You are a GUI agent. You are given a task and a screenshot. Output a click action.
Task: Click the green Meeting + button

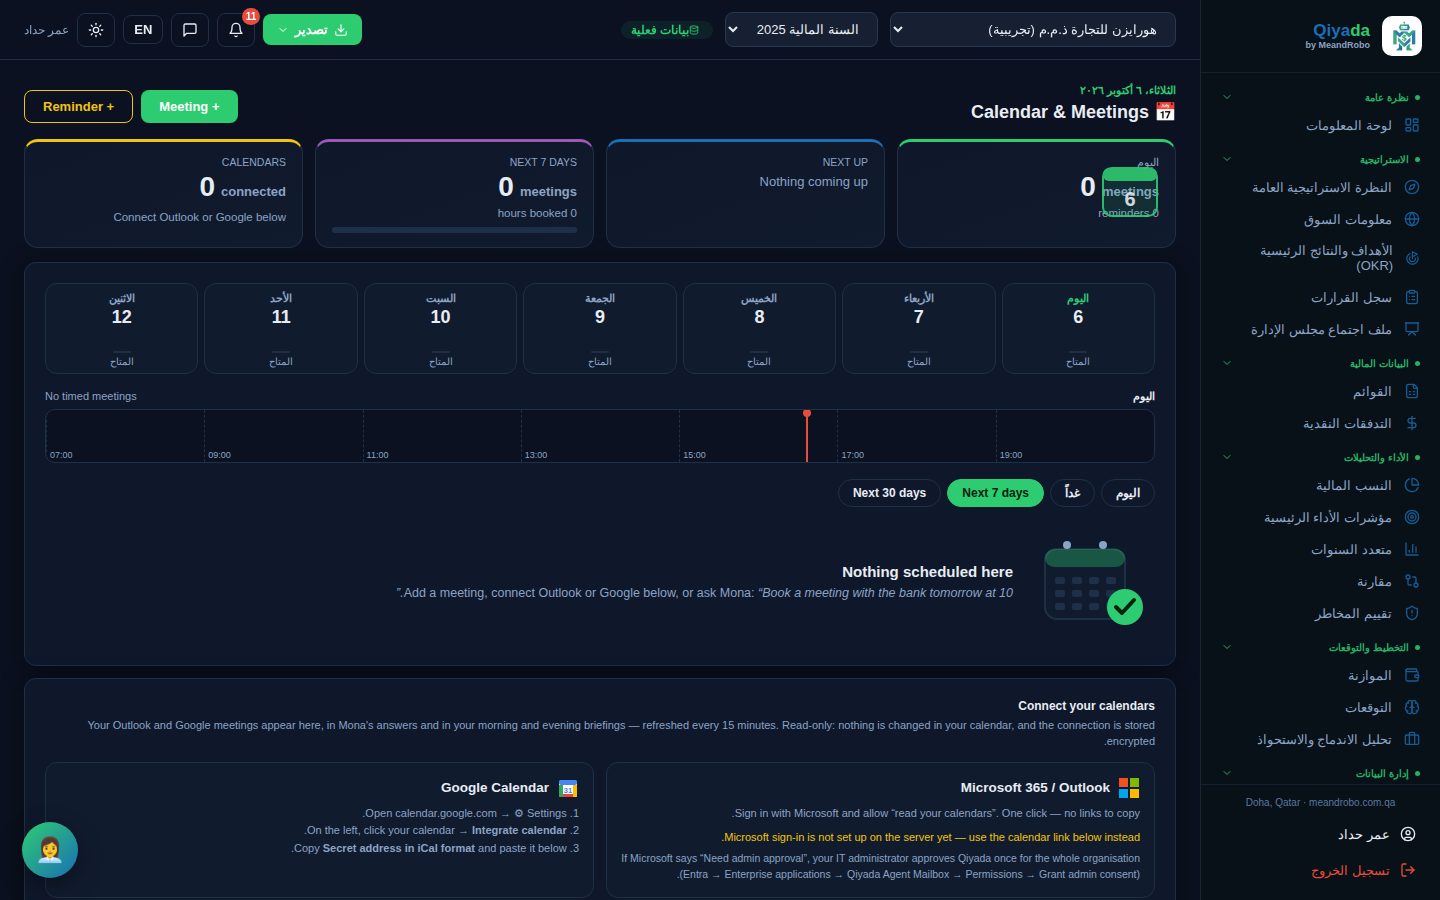point(189,107)
